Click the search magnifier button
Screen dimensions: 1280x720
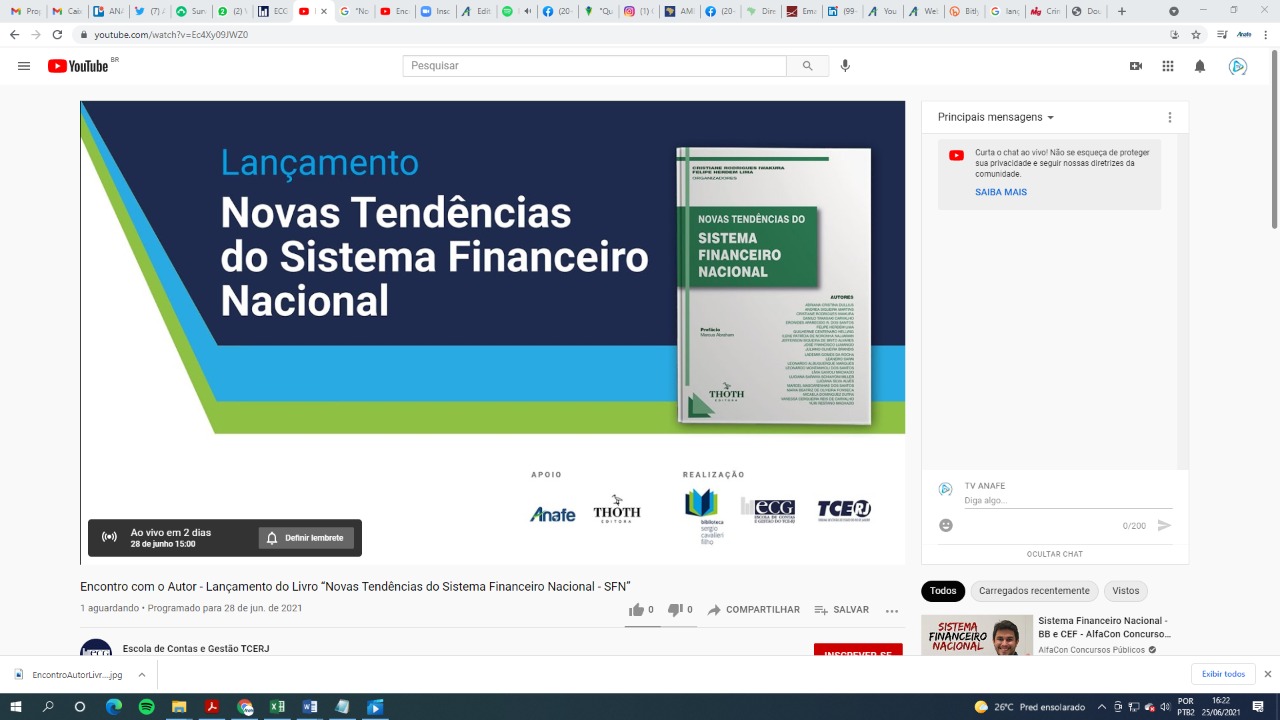tap(807, 66)
